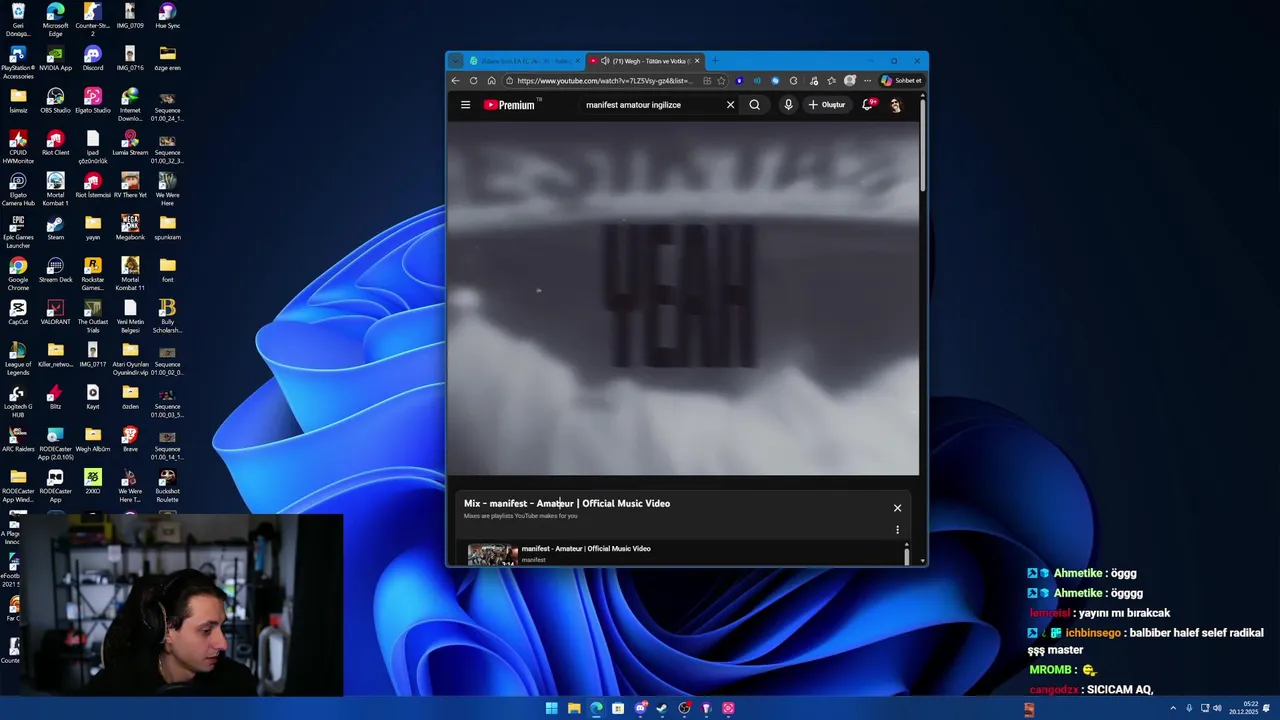Open the Mix playlist three-dot options
Image resolution: width=1280 pixels, height=720 pixels.
(x=897, y=530)
